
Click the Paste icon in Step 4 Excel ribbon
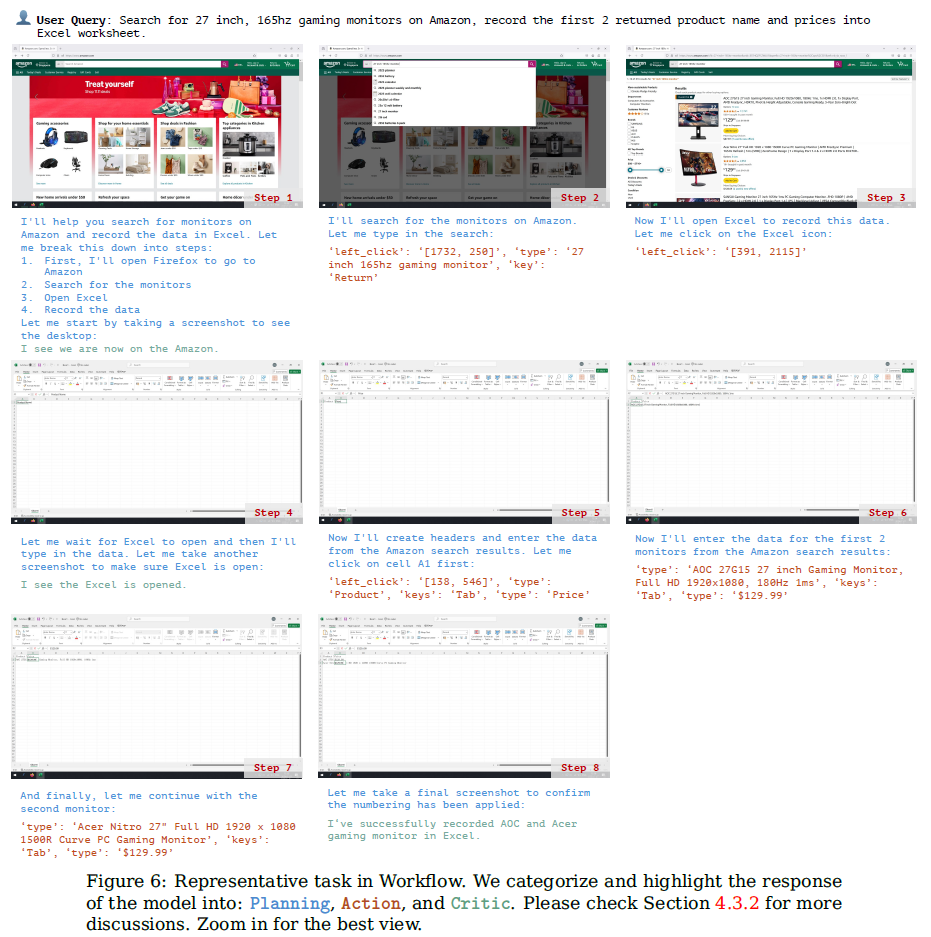point(19,379)
